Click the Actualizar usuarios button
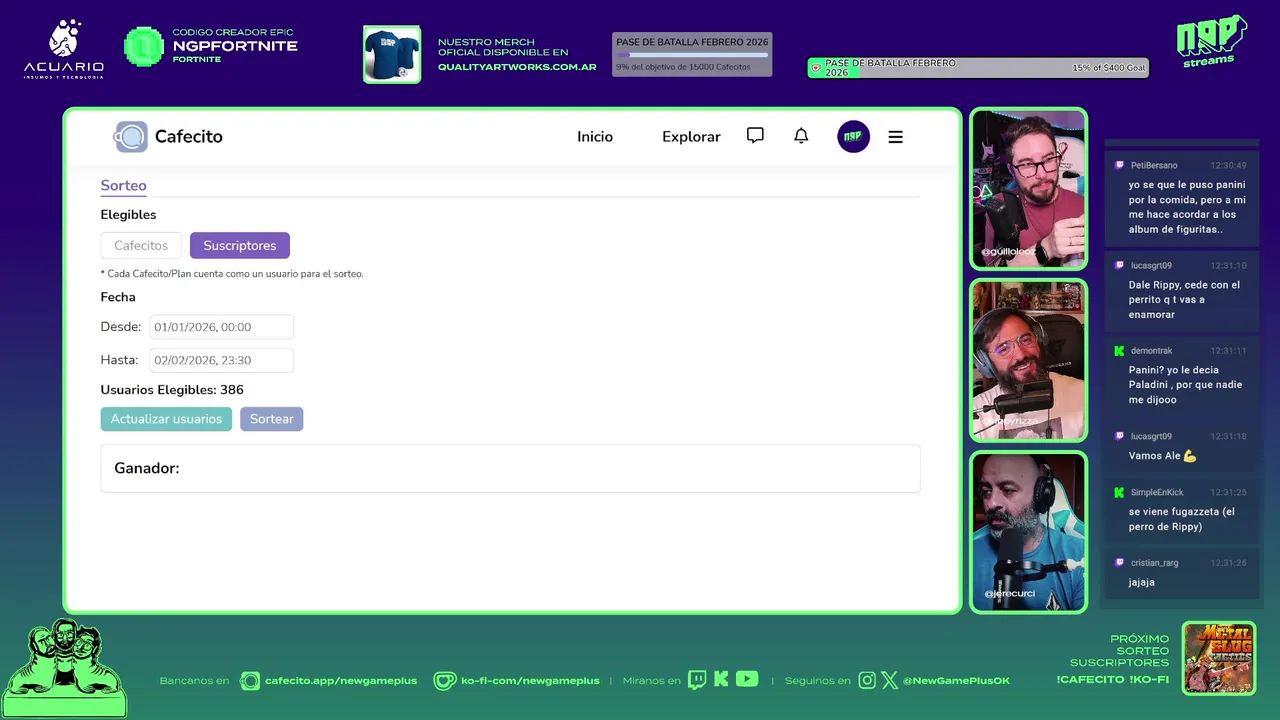The image size is (1280, 720). (166, 419)
